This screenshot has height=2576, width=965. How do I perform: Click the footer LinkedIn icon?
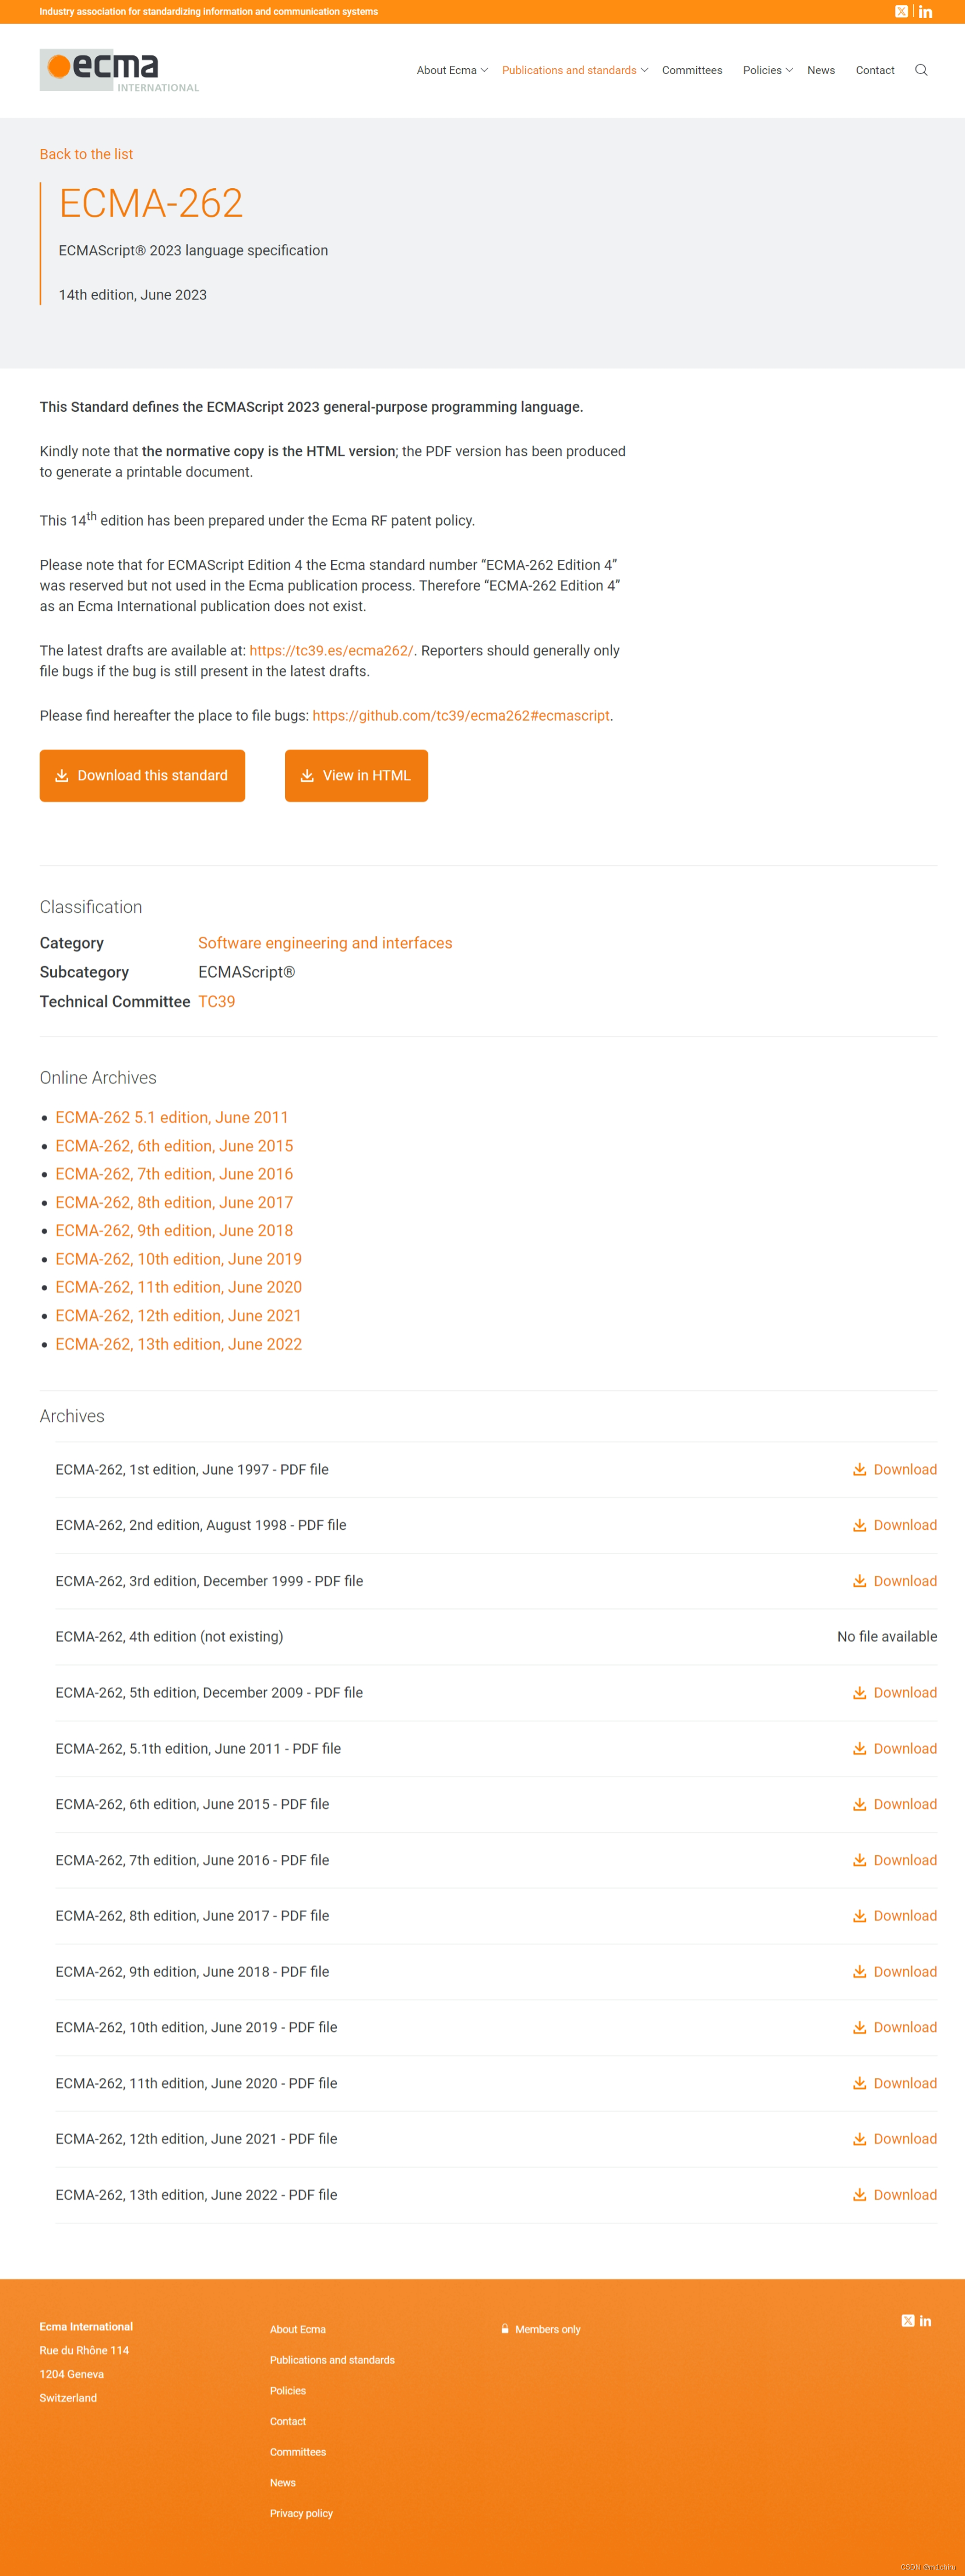click(926, 2320)
